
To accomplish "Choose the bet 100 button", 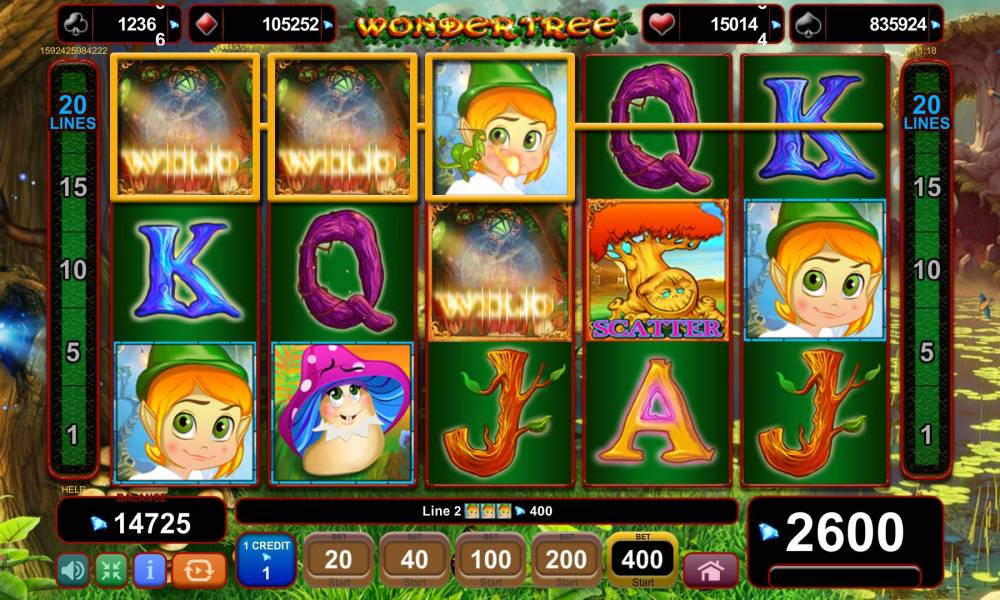I will point(490,560).
